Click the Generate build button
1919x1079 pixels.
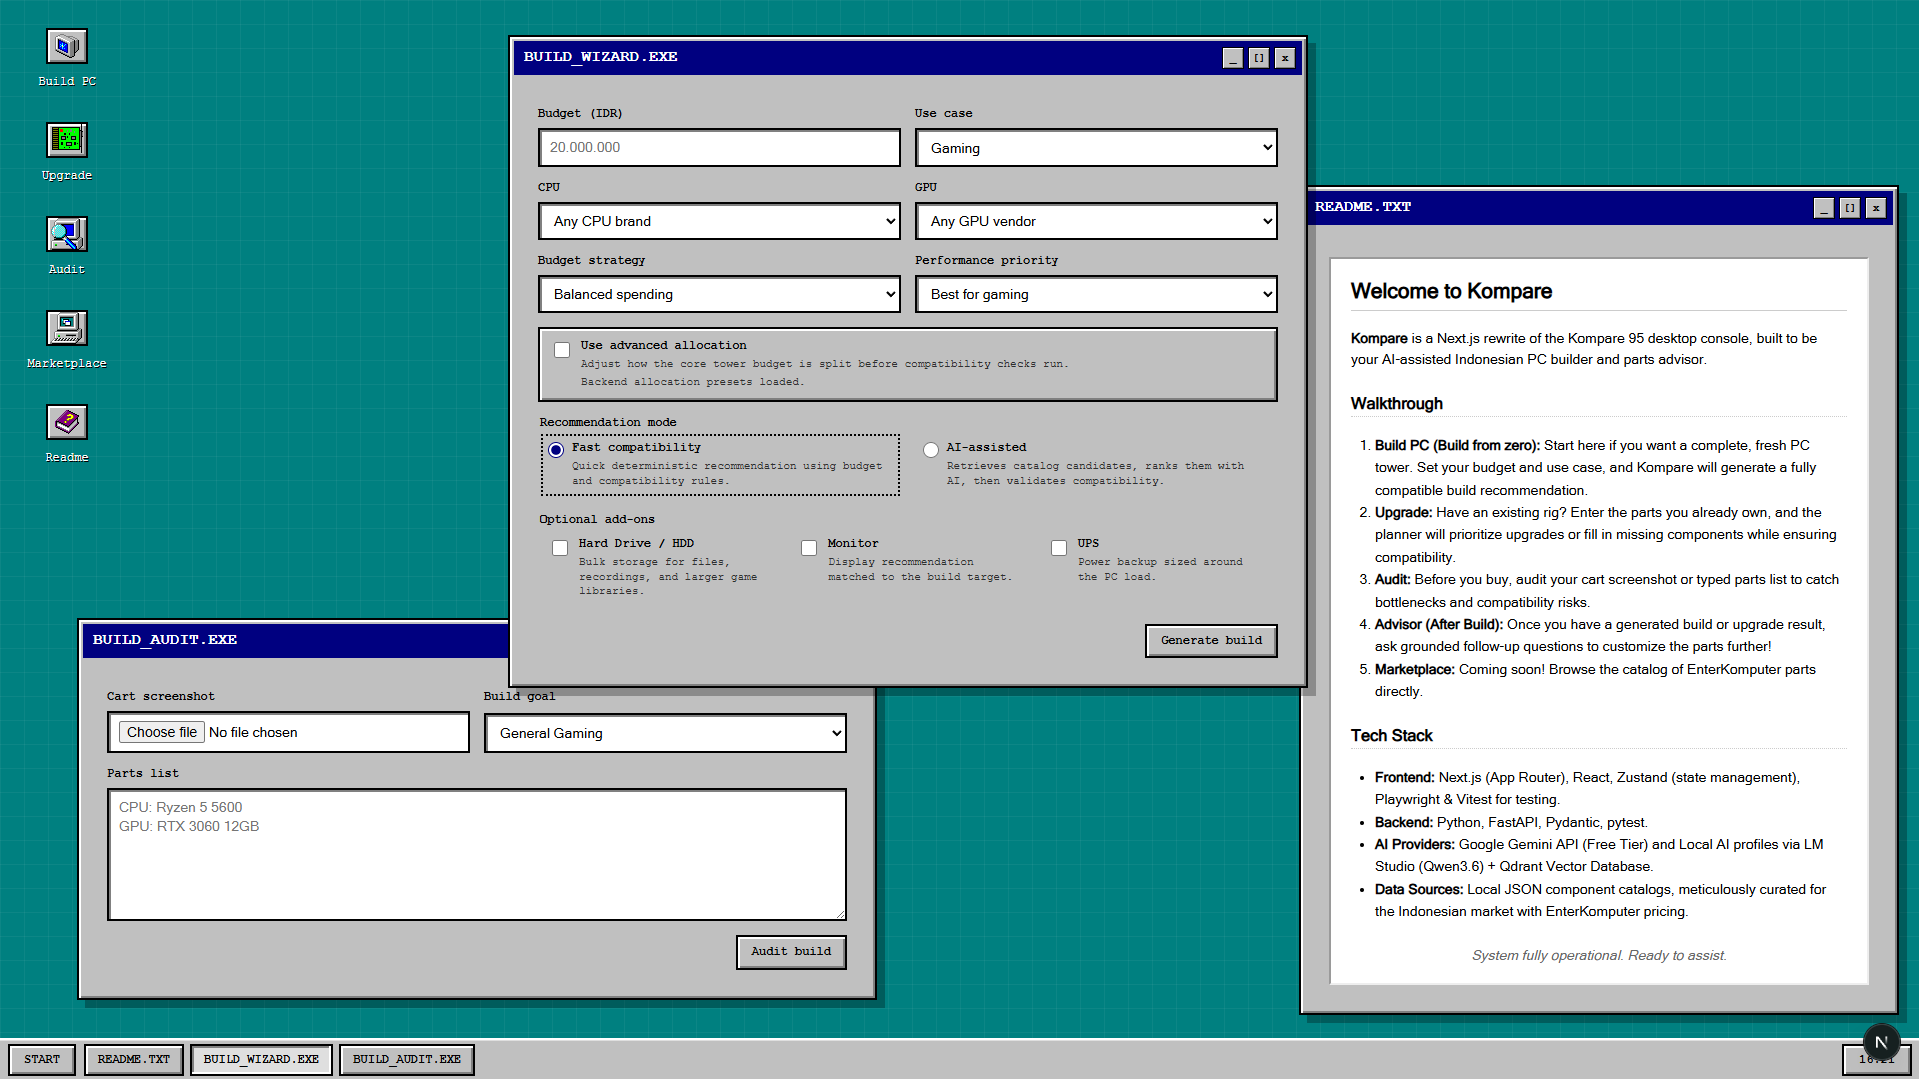(x=1211, y=640)
